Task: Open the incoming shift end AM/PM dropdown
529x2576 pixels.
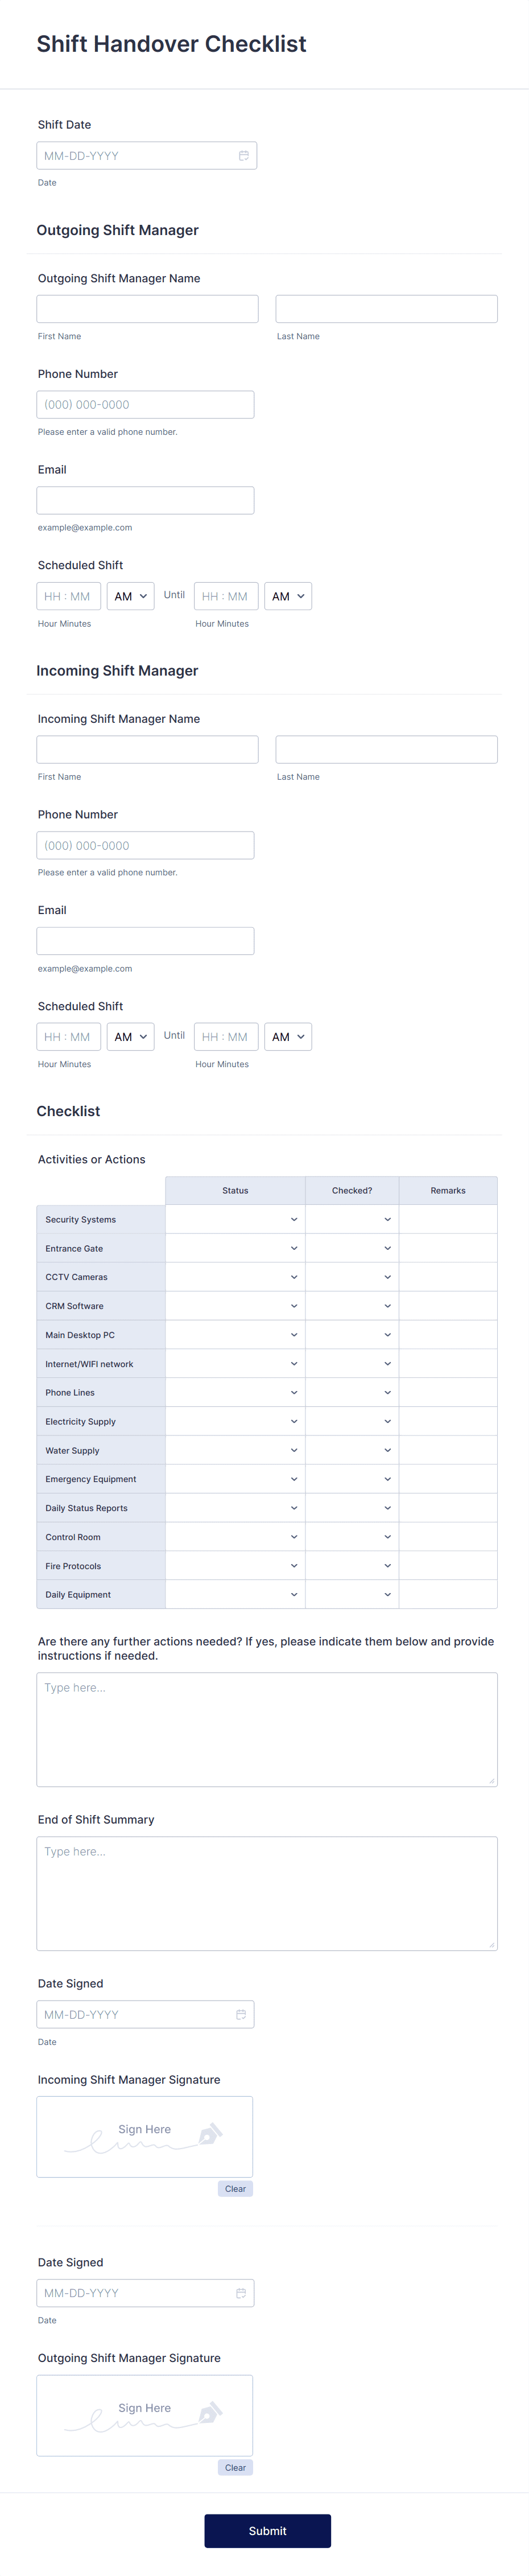Action: pos(288,1037)
